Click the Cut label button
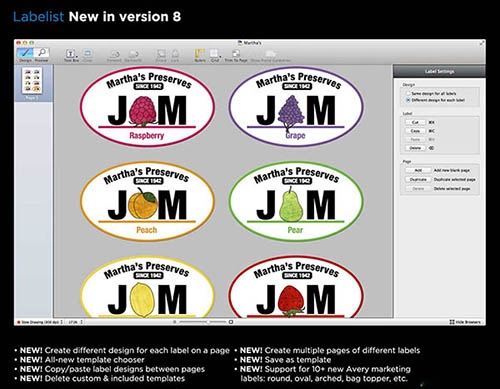Viewport: 500px width, 389px height. coord(415,122)
